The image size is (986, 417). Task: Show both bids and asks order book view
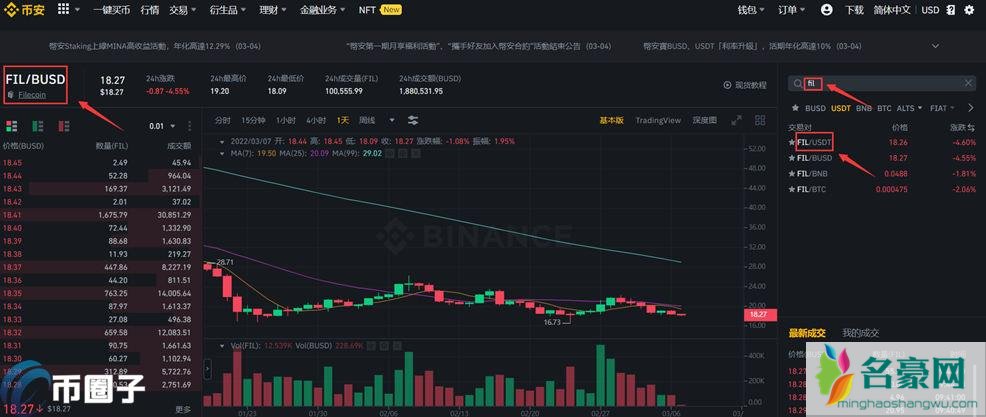tap(11, 126)
